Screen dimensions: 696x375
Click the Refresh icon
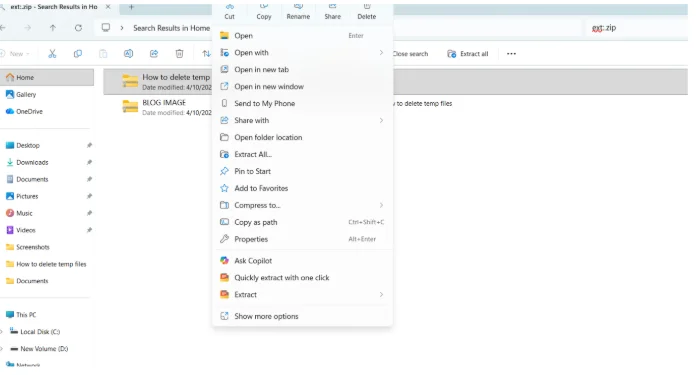click(x=78, y=28)
